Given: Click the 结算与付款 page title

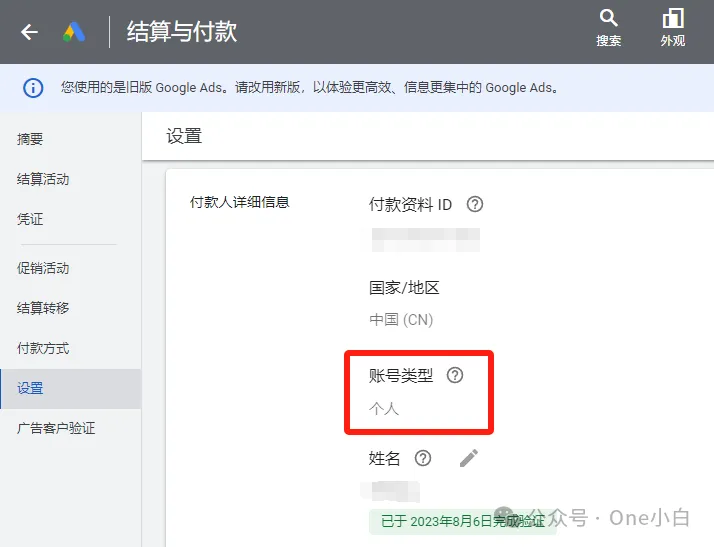Looking at the screenshot, I should point(182,32).
